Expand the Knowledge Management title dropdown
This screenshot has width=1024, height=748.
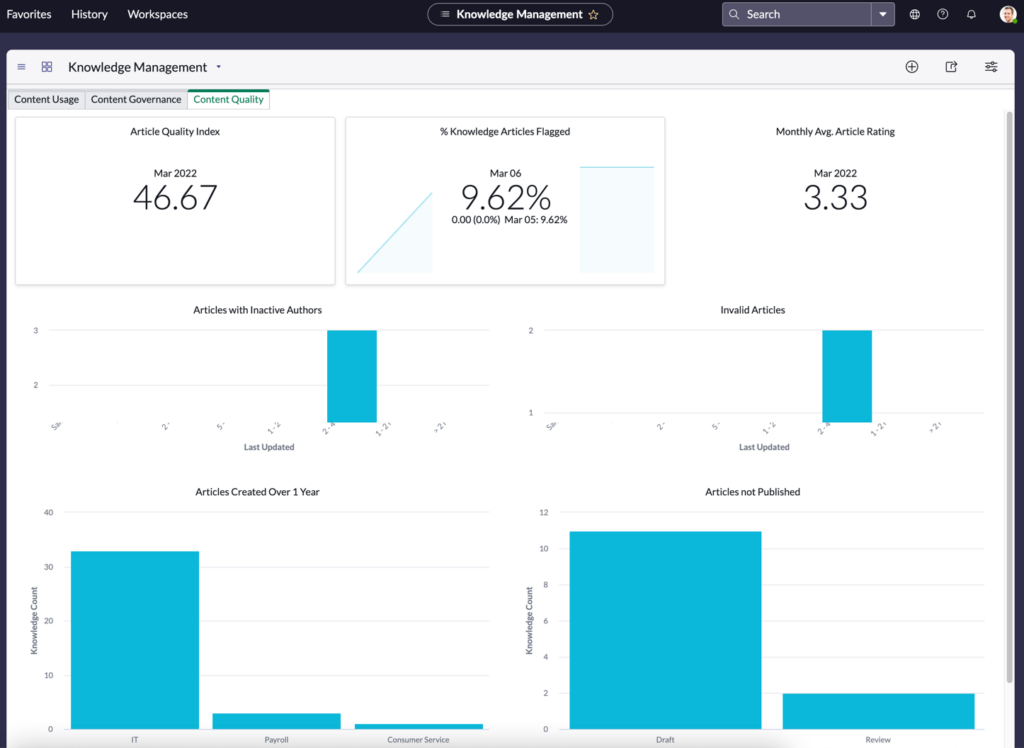click(x=221, y=67)
